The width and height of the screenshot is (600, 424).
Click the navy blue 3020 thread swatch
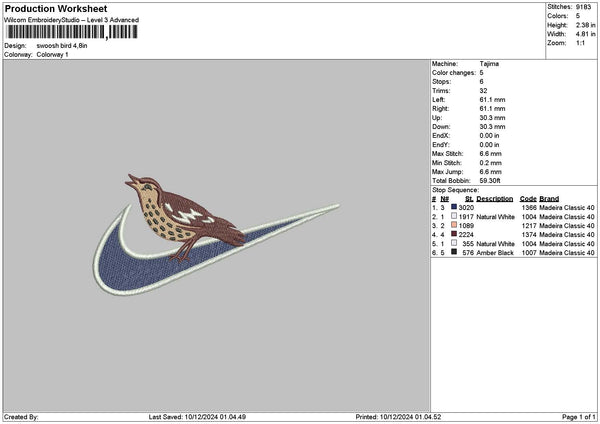(454, 207)
